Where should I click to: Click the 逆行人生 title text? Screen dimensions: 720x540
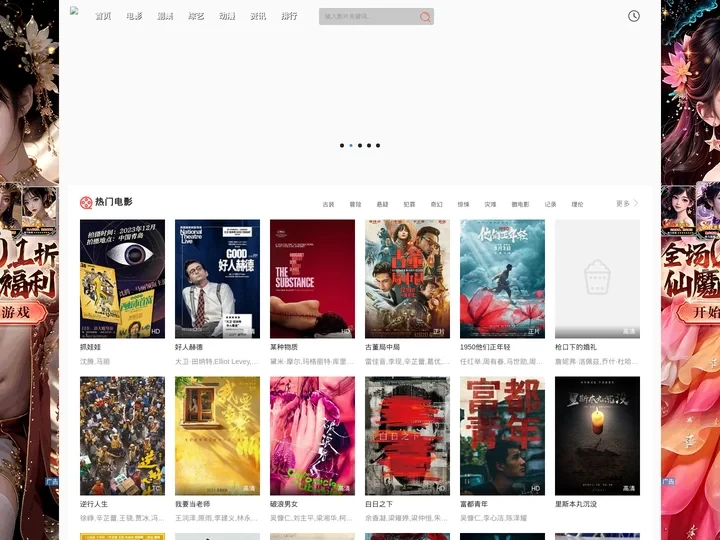94,504
